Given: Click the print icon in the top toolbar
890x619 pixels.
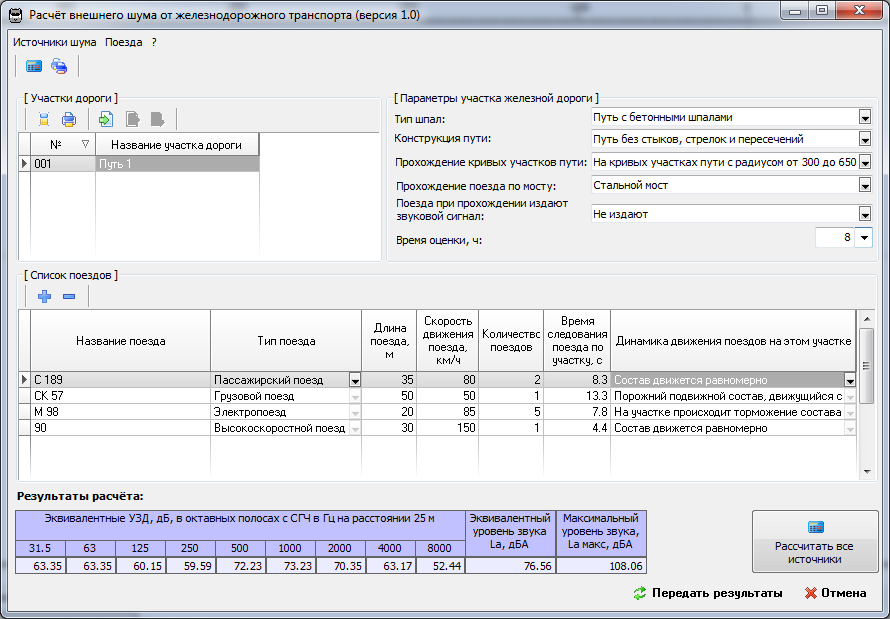Looking at the screenshot, I should coord(59,67).
